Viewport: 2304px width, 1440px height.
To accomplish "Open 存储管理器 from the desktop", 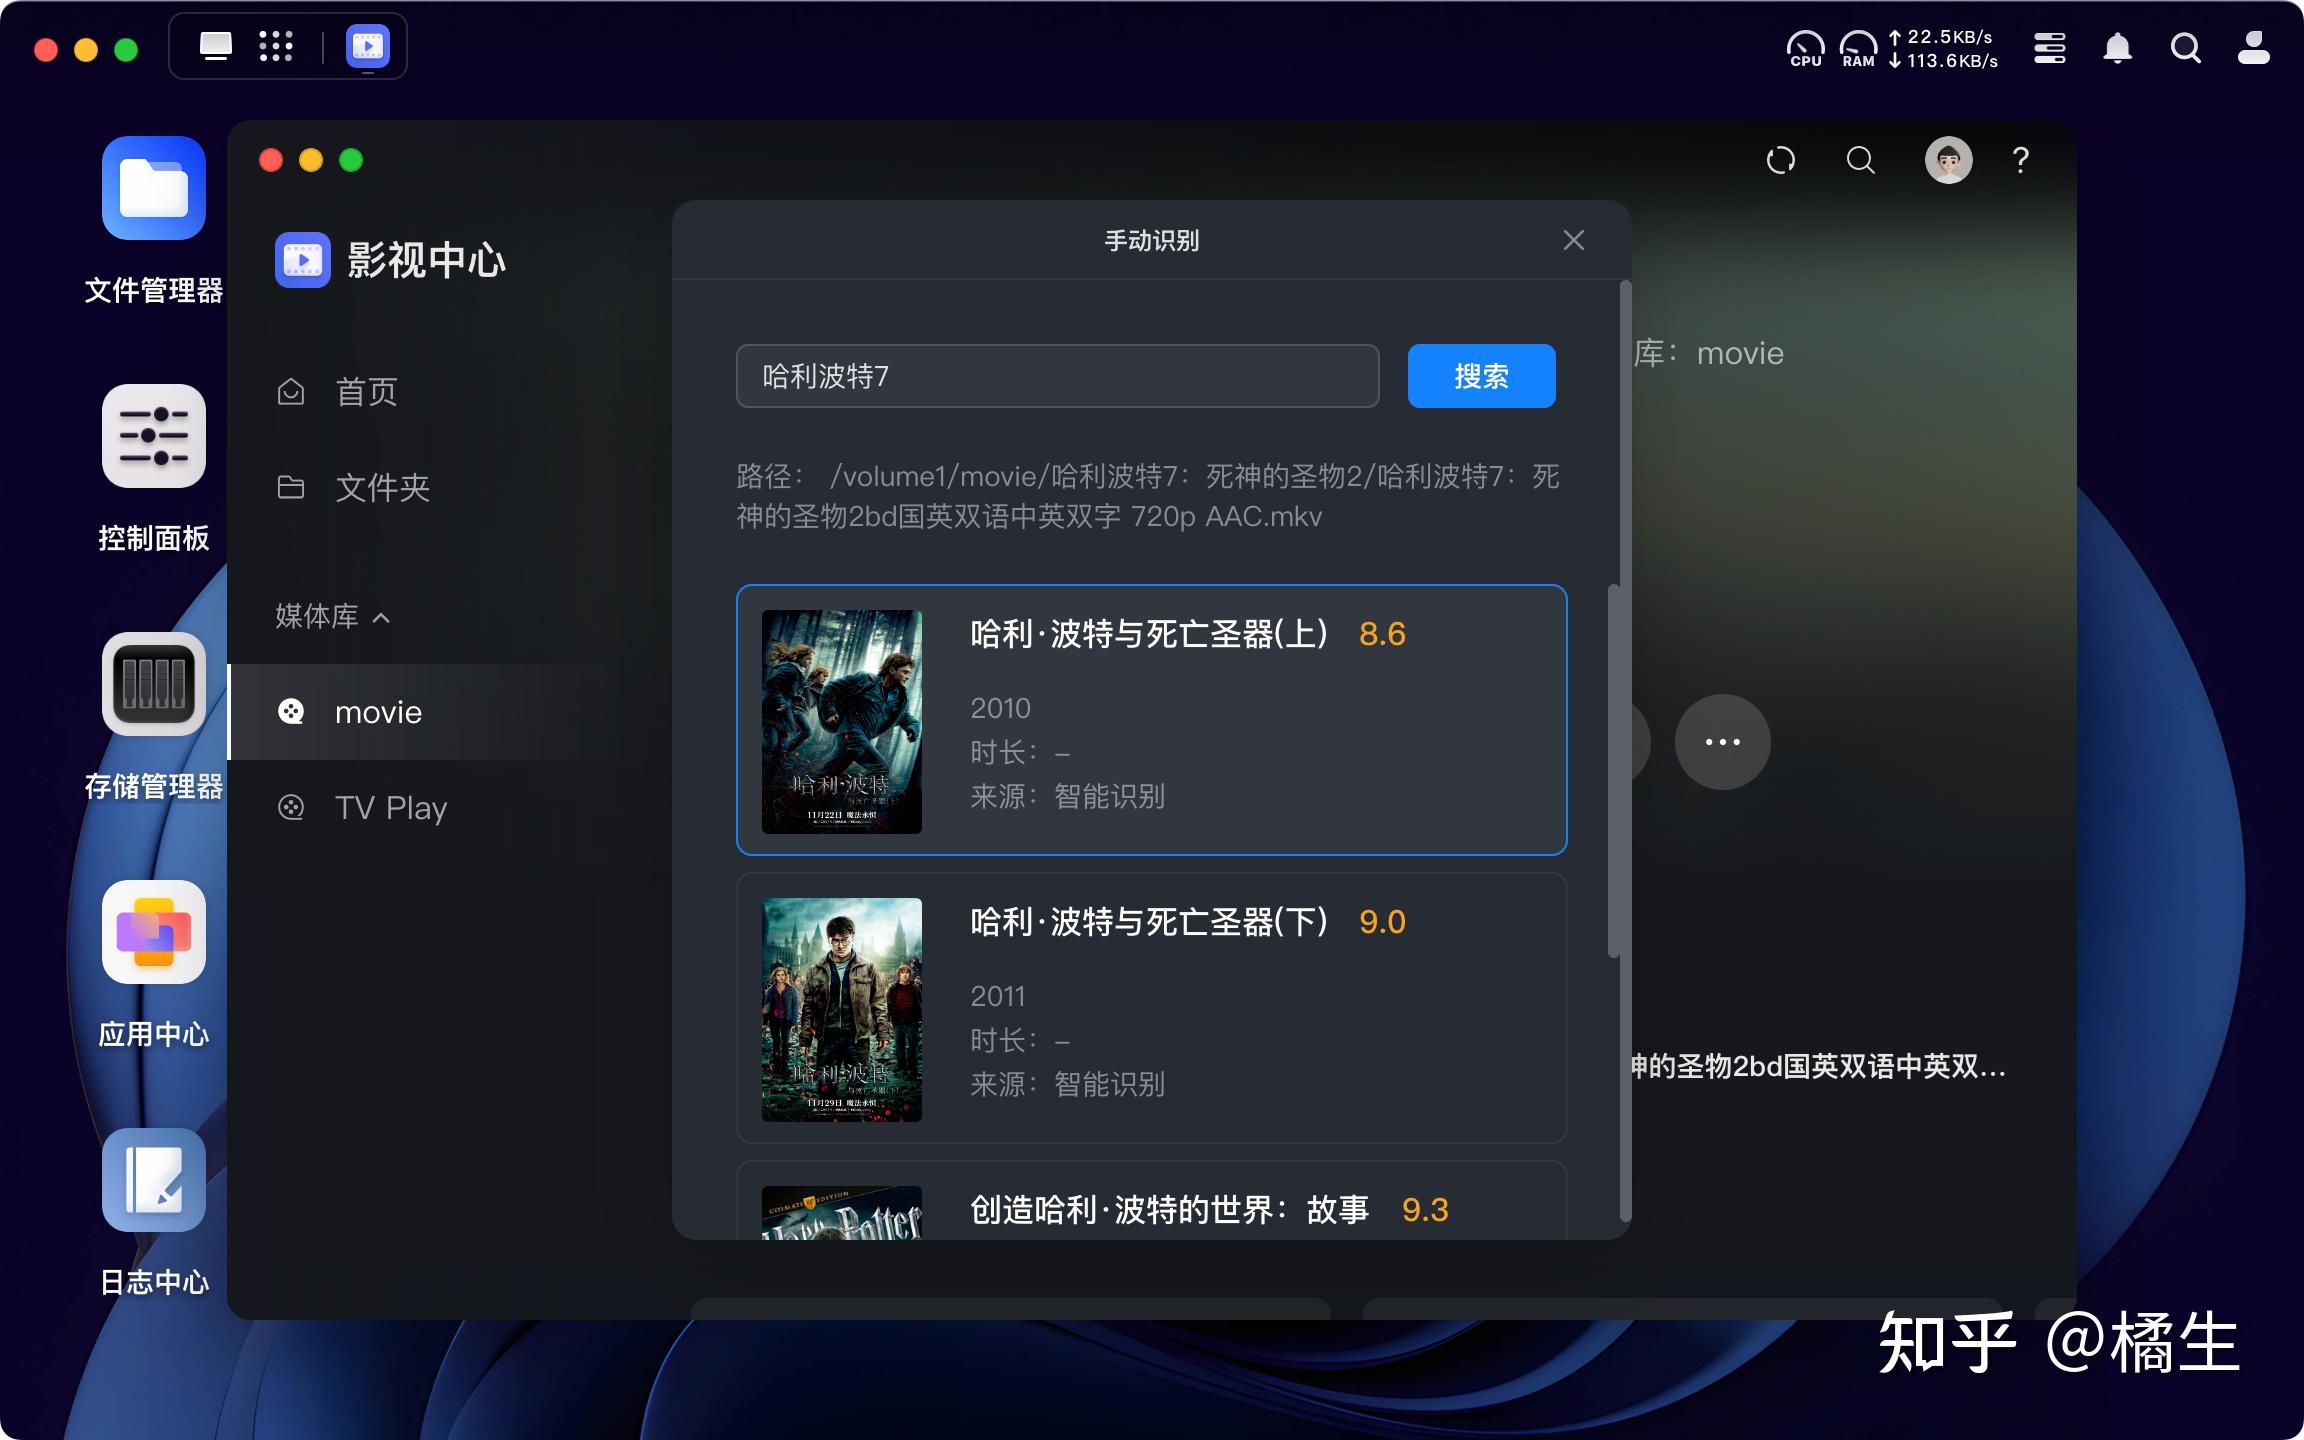I will pyautogui.click(x=154, y=684).
